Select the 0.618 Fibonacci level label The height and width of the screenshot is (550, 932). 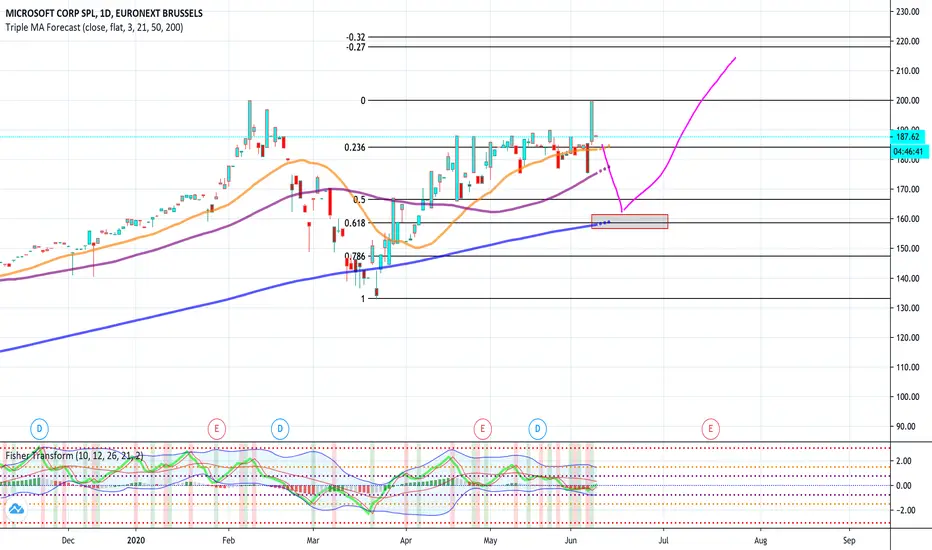pyautogui.click(x=355, y=223)
